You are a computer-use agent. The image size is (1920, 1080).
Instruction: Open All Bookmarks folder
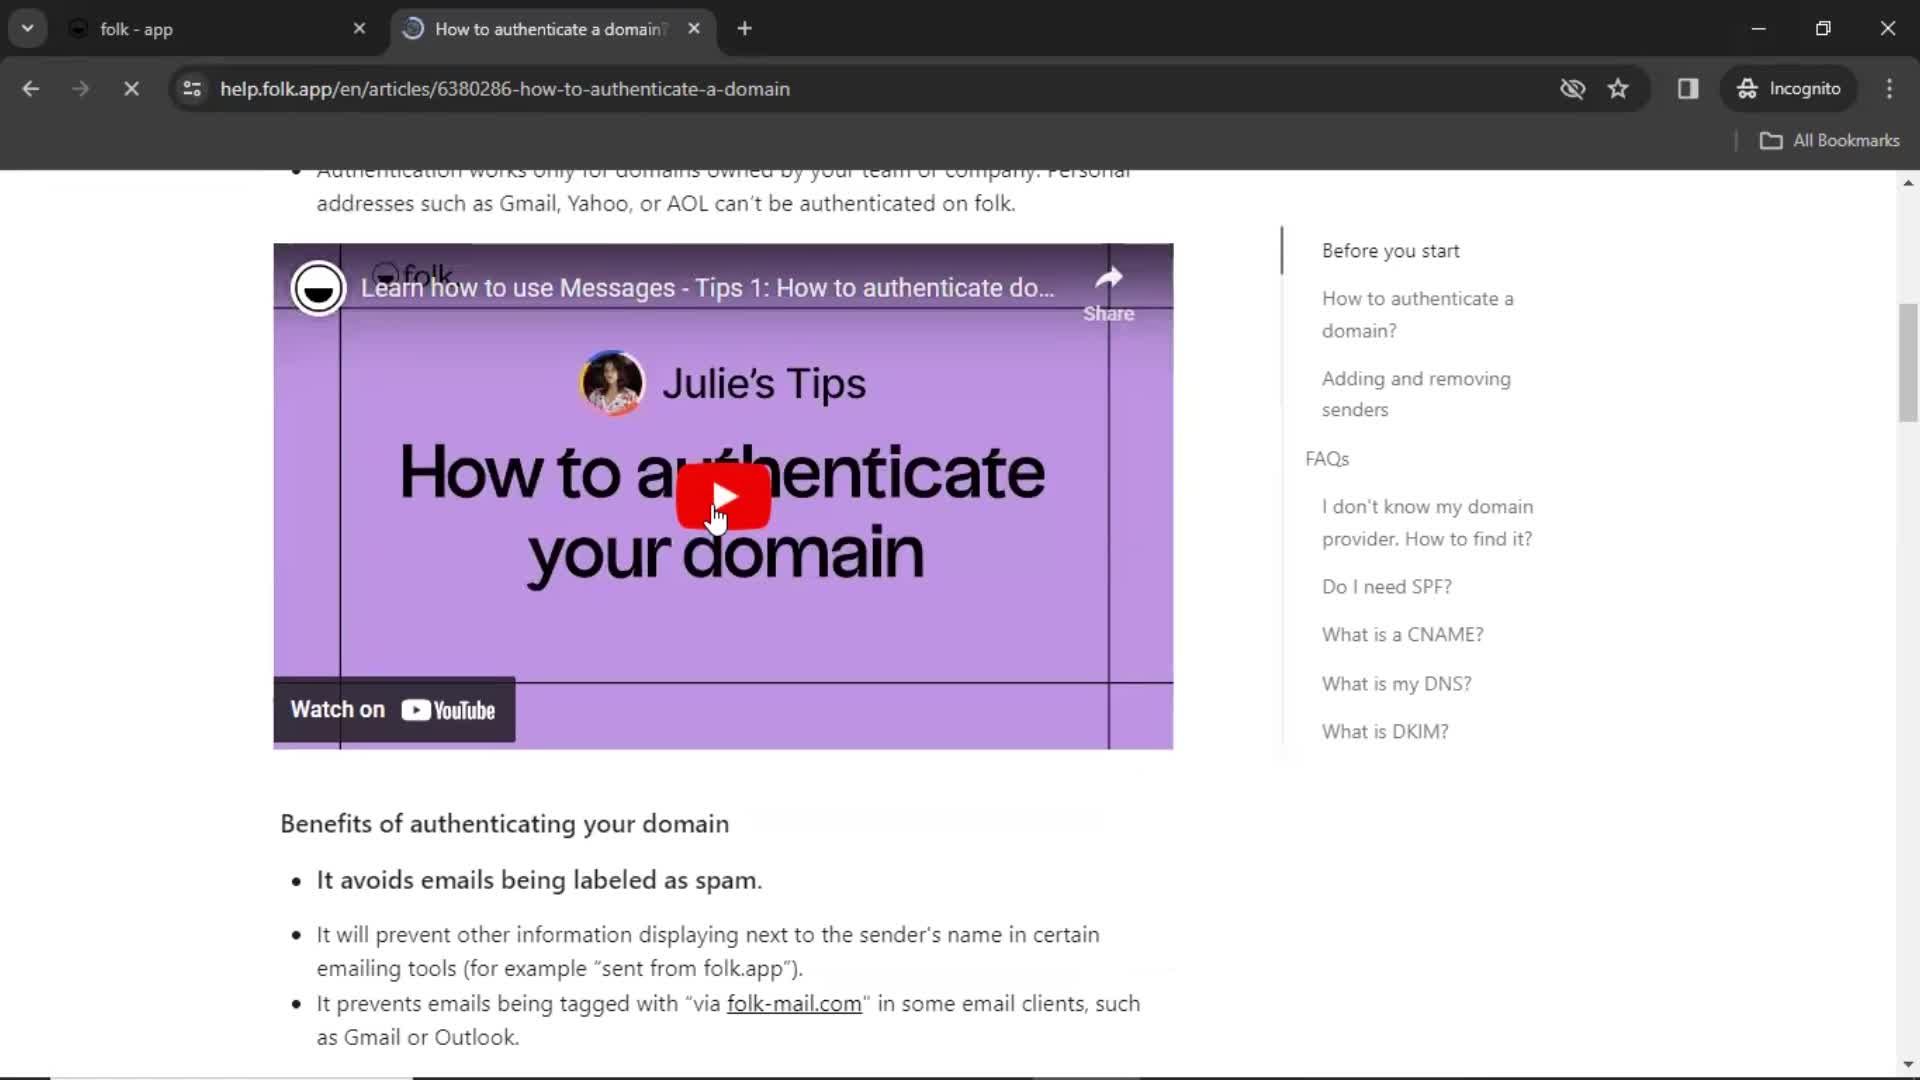(x=1829, y=141)
